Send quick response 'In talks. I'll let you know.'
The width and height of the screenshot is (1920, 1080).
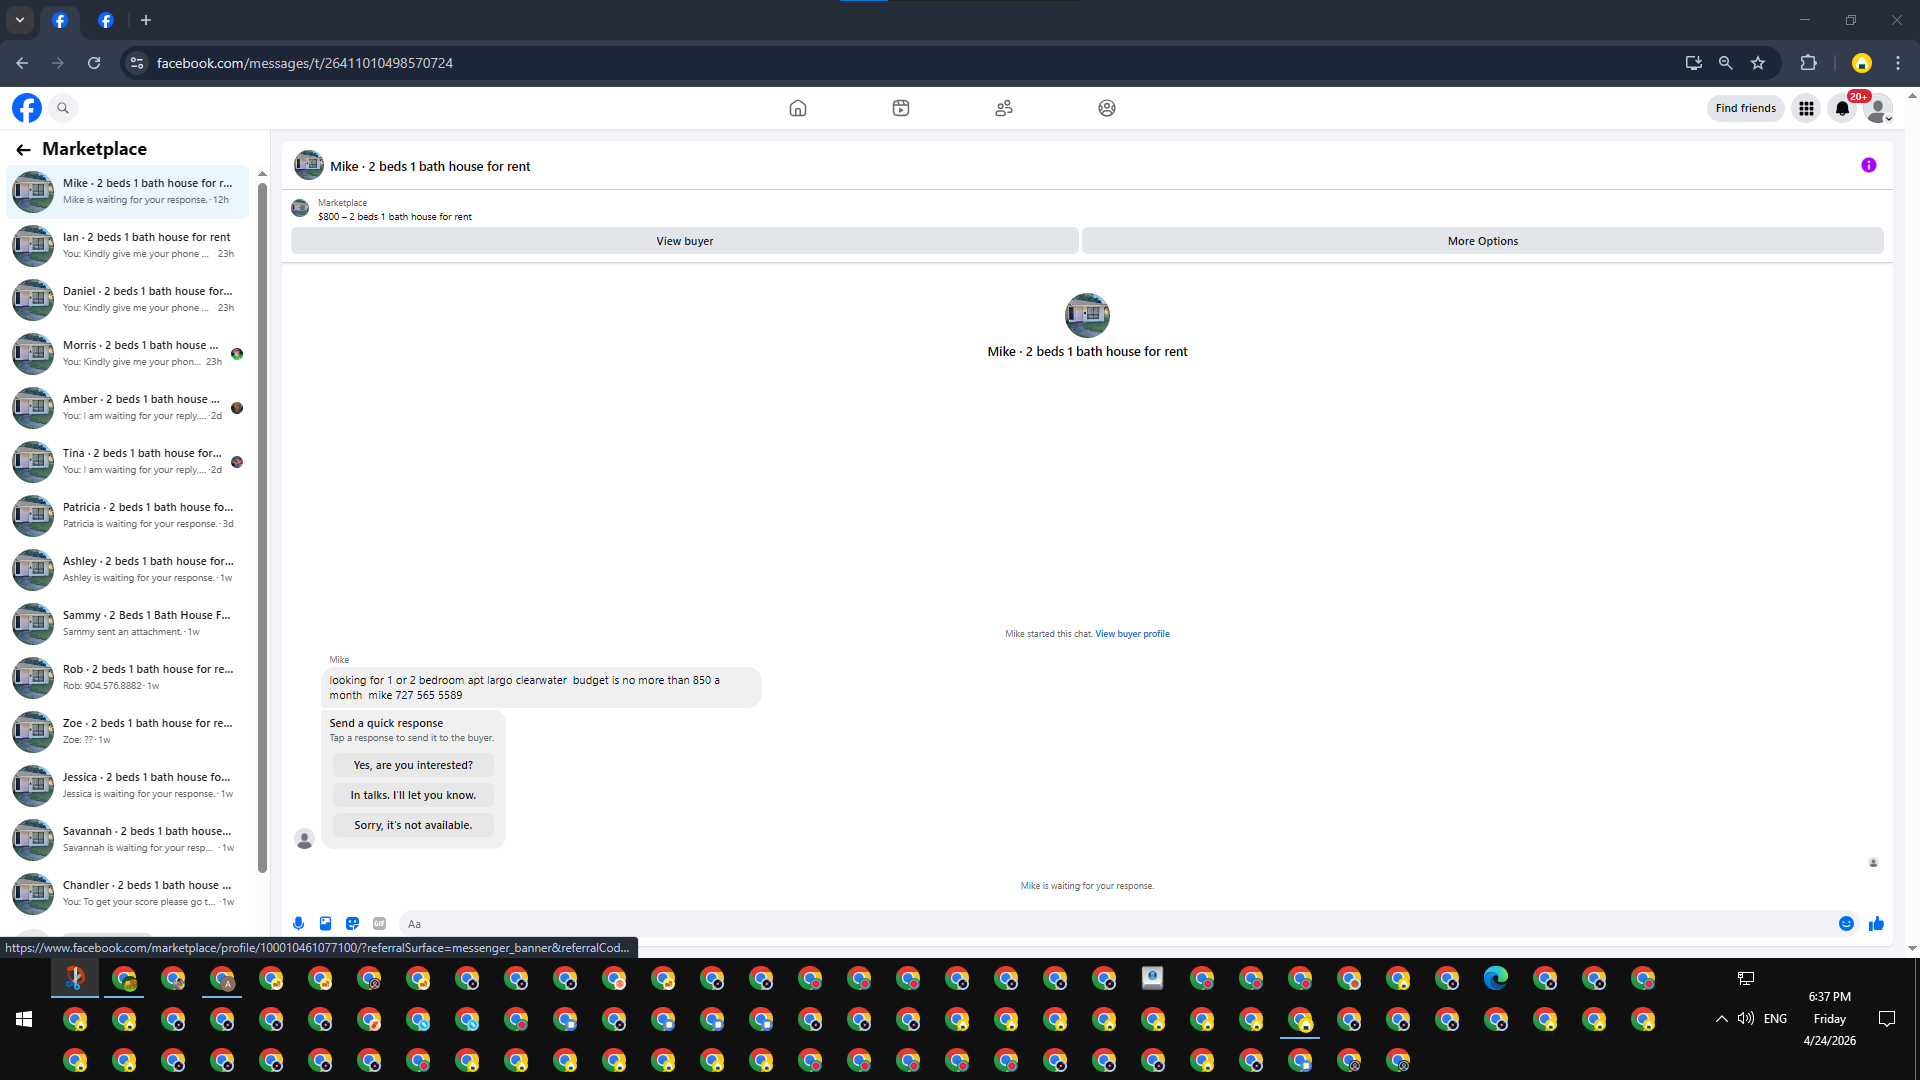coord(413,795)
